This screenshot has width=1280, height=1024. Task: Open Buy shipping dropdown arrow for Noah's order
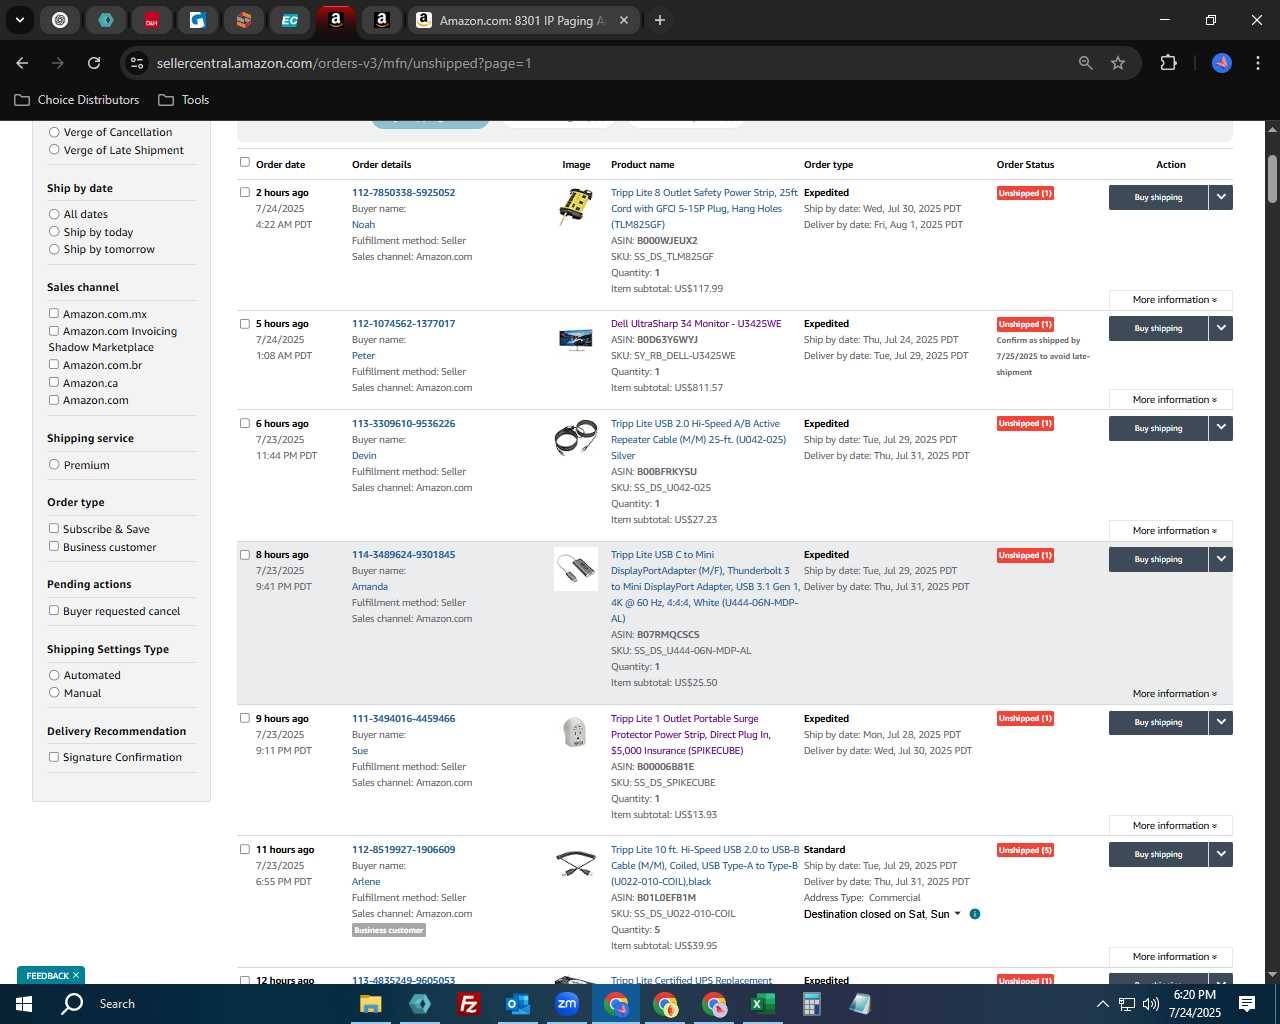[x=1221, y=197]
